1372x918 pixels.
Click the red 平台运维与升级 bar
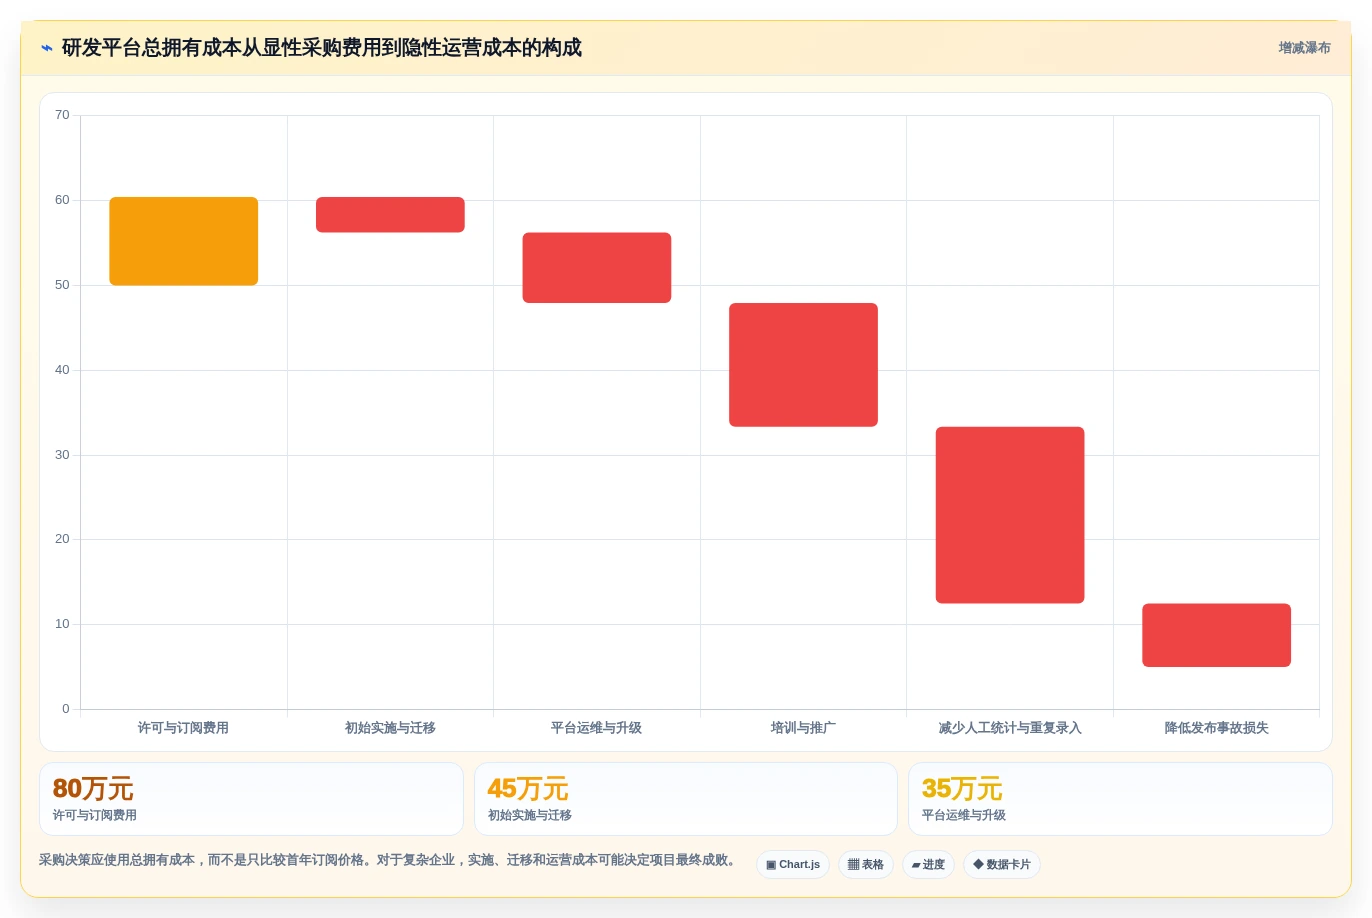pos(597,268)
